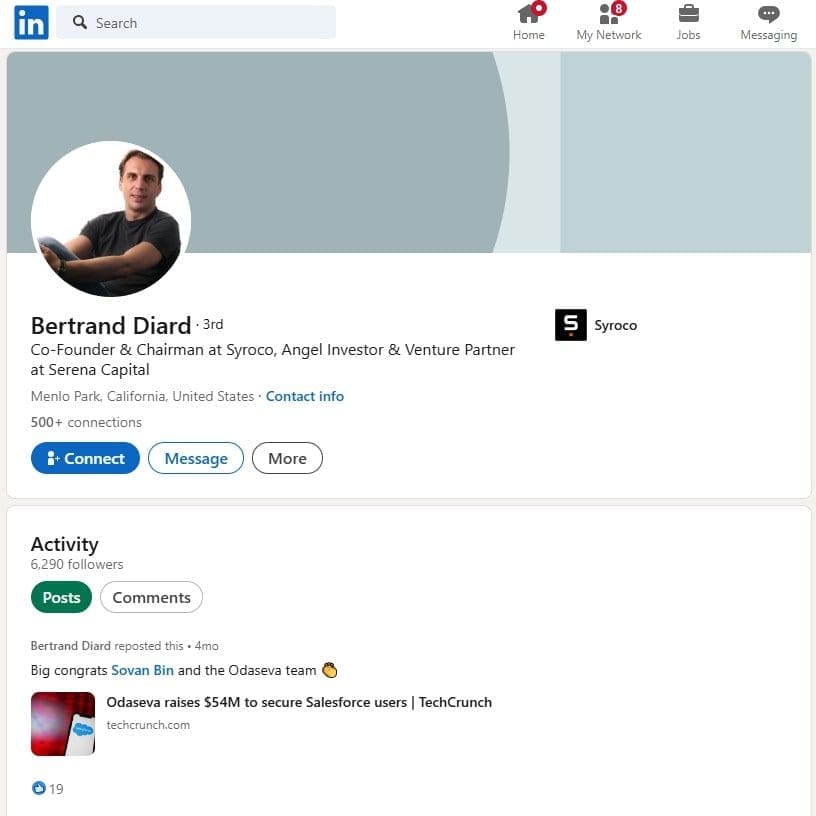The width and height of the screenshot is (816, 816).
Task: Click the clapping hands emoji
Action: 329,670
